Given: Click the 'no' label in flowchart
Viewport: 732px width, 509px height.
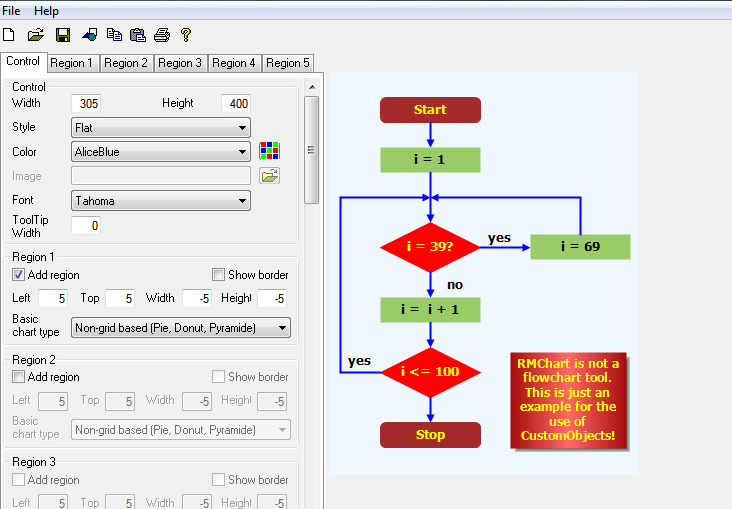Looking at the screenshot, I should click(455, 285).
